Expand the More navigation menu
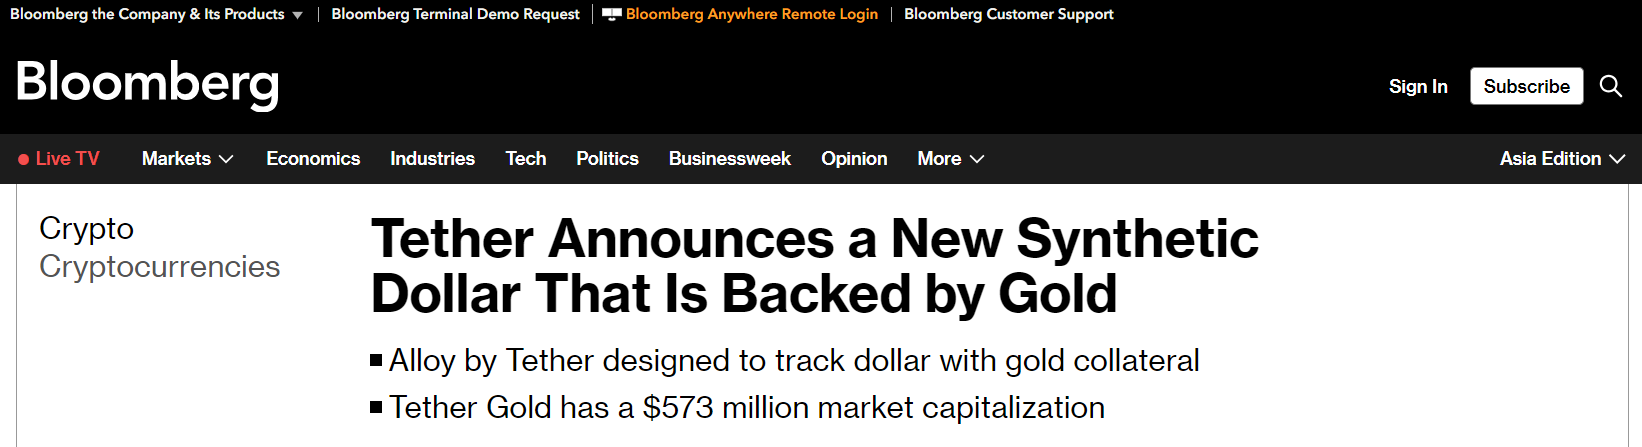This screenshot has width=1642, height=447. 950,159
